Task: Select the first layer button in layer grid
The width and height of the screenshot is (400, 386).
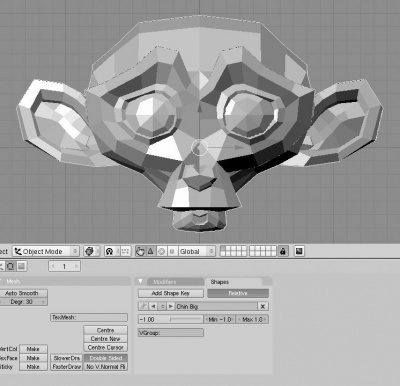Action: pyautogui.click(x=223, y=249)
